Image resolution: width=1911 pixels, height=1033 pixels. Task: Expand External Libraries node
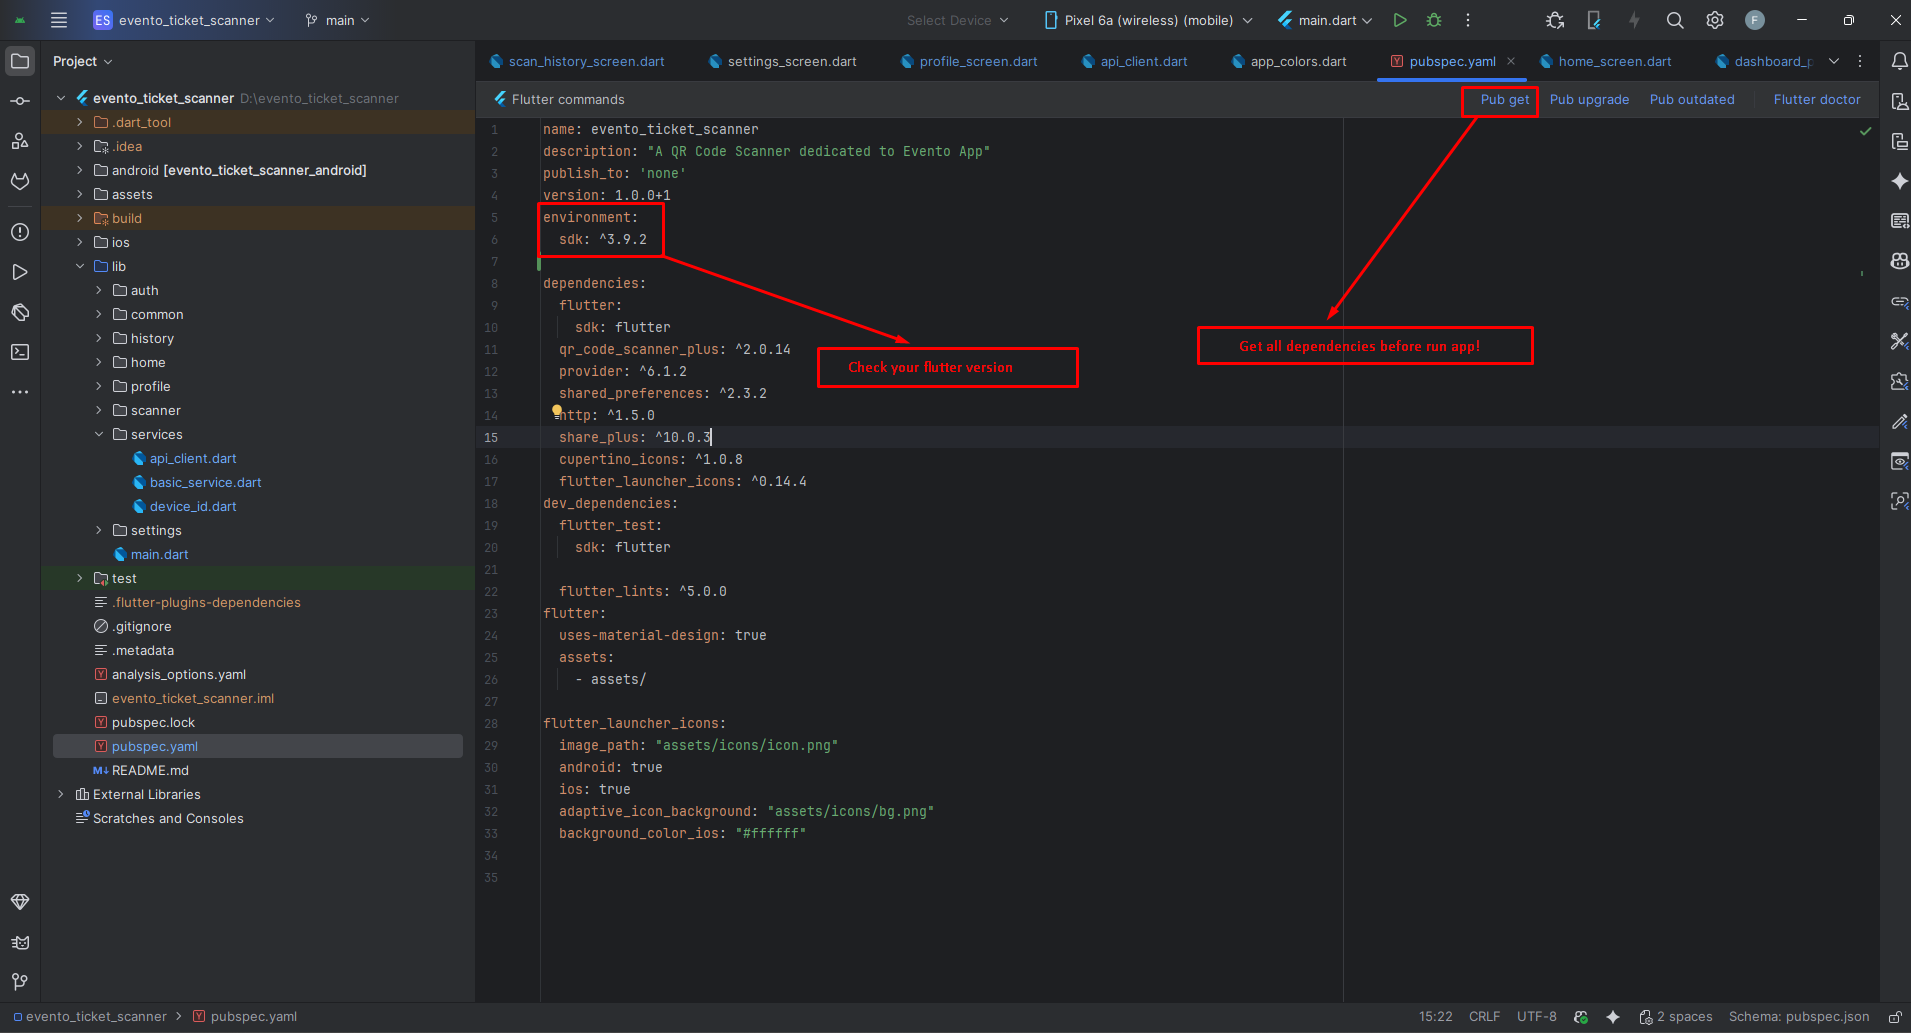pos(61,794)
